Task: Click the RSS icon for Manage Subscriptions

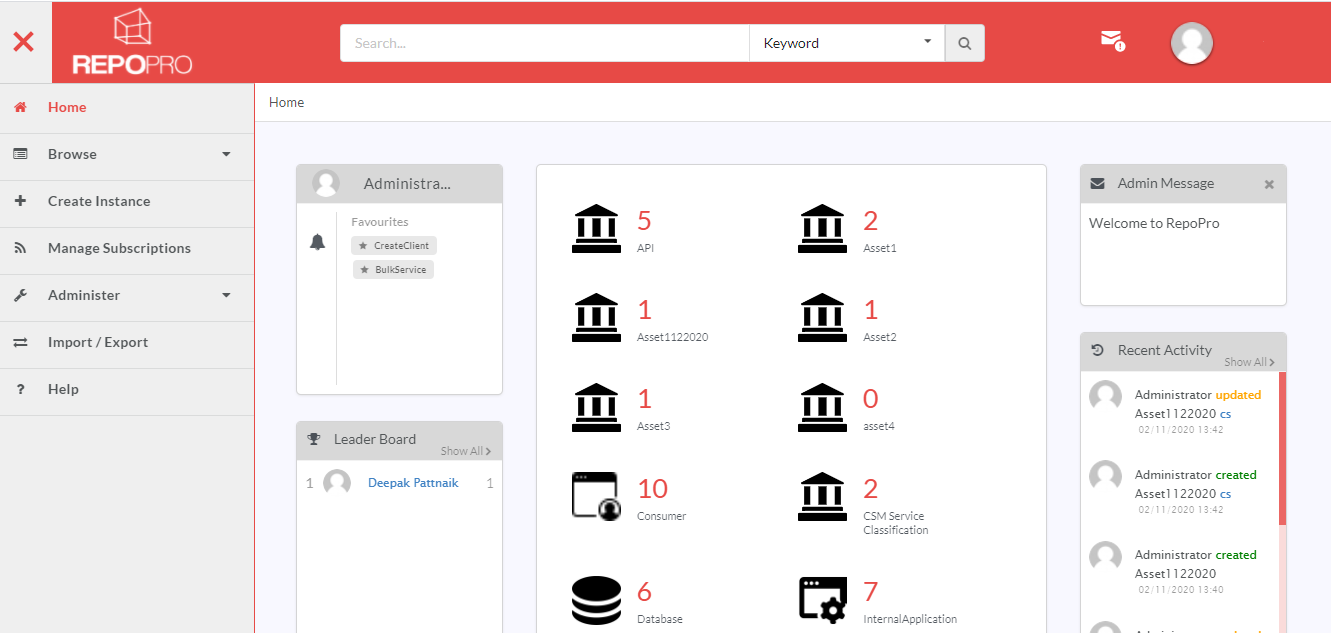Action: click(20, 248)
